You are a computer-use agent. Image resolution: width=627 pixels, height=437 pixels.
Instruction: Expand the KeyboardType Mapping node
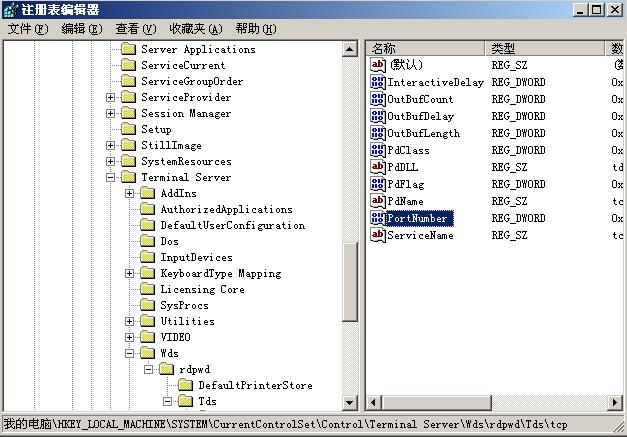coord(130,273)
